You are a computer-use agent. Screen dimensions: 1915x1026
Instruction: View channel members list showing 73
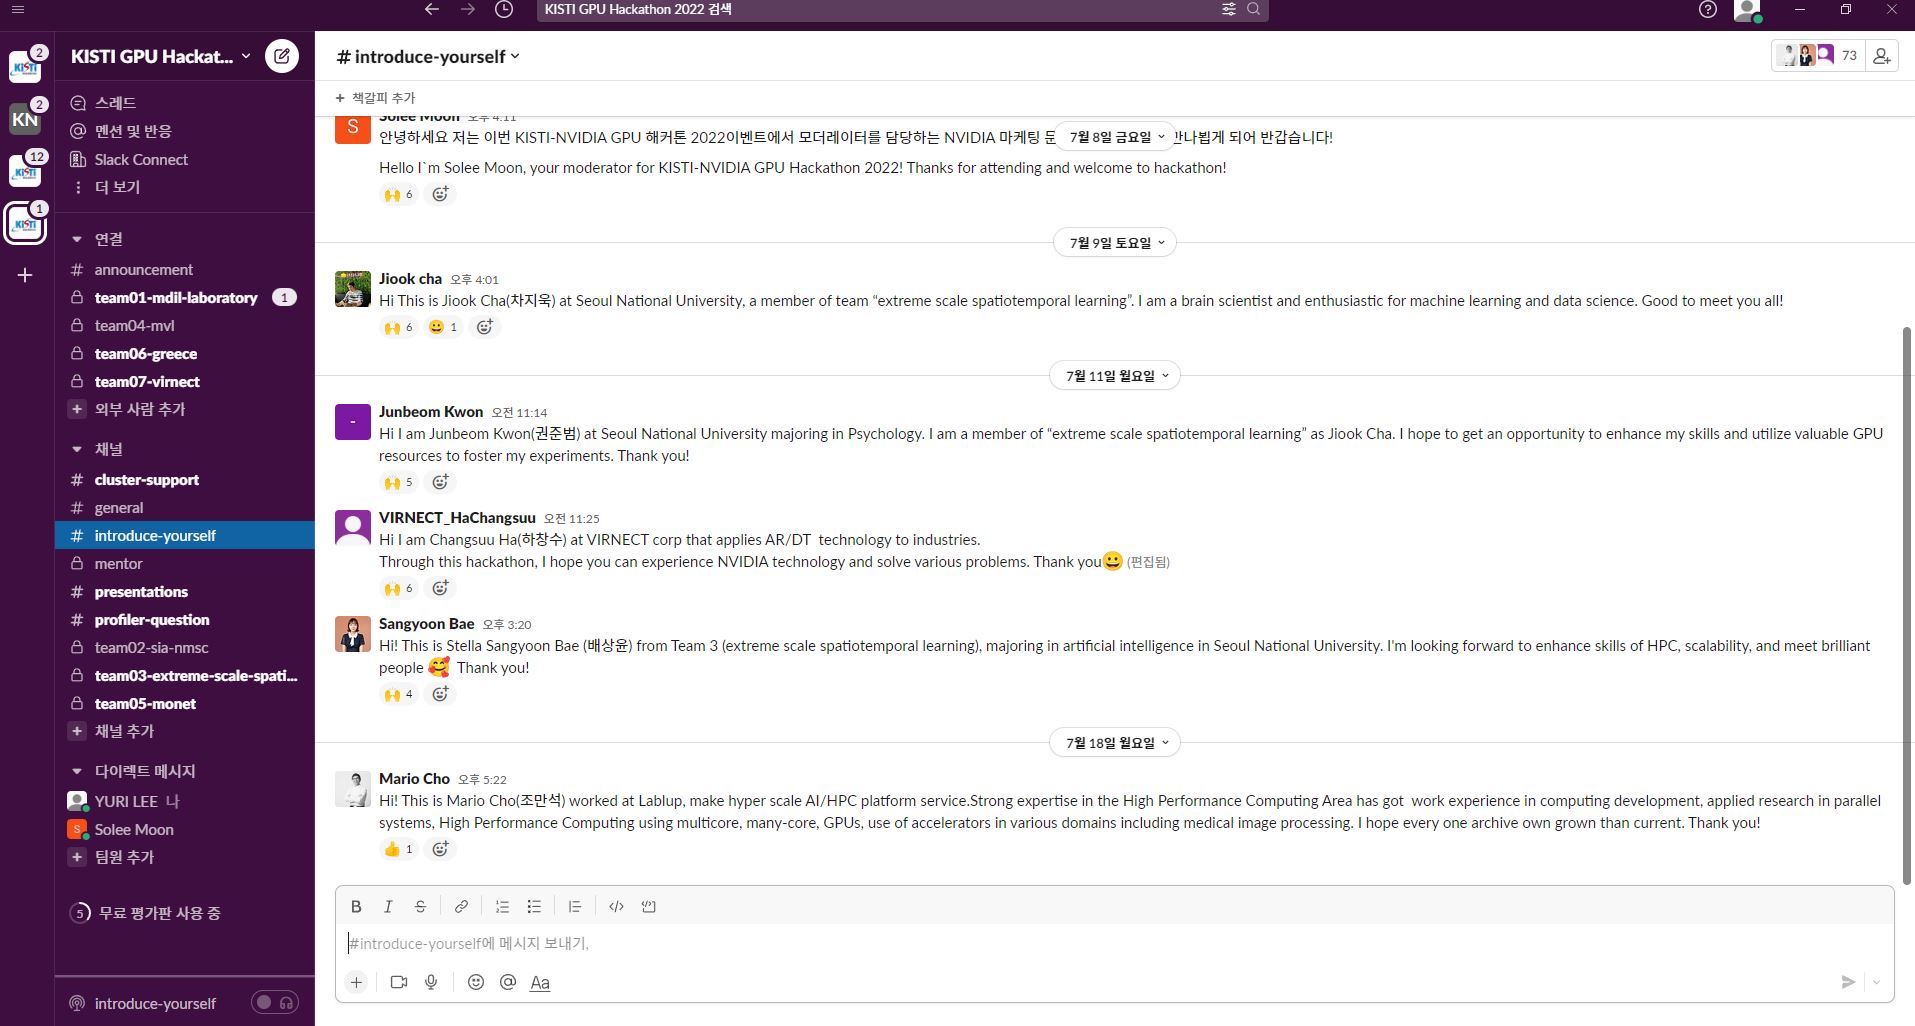pyautogui.click(x=1819, y=56)
